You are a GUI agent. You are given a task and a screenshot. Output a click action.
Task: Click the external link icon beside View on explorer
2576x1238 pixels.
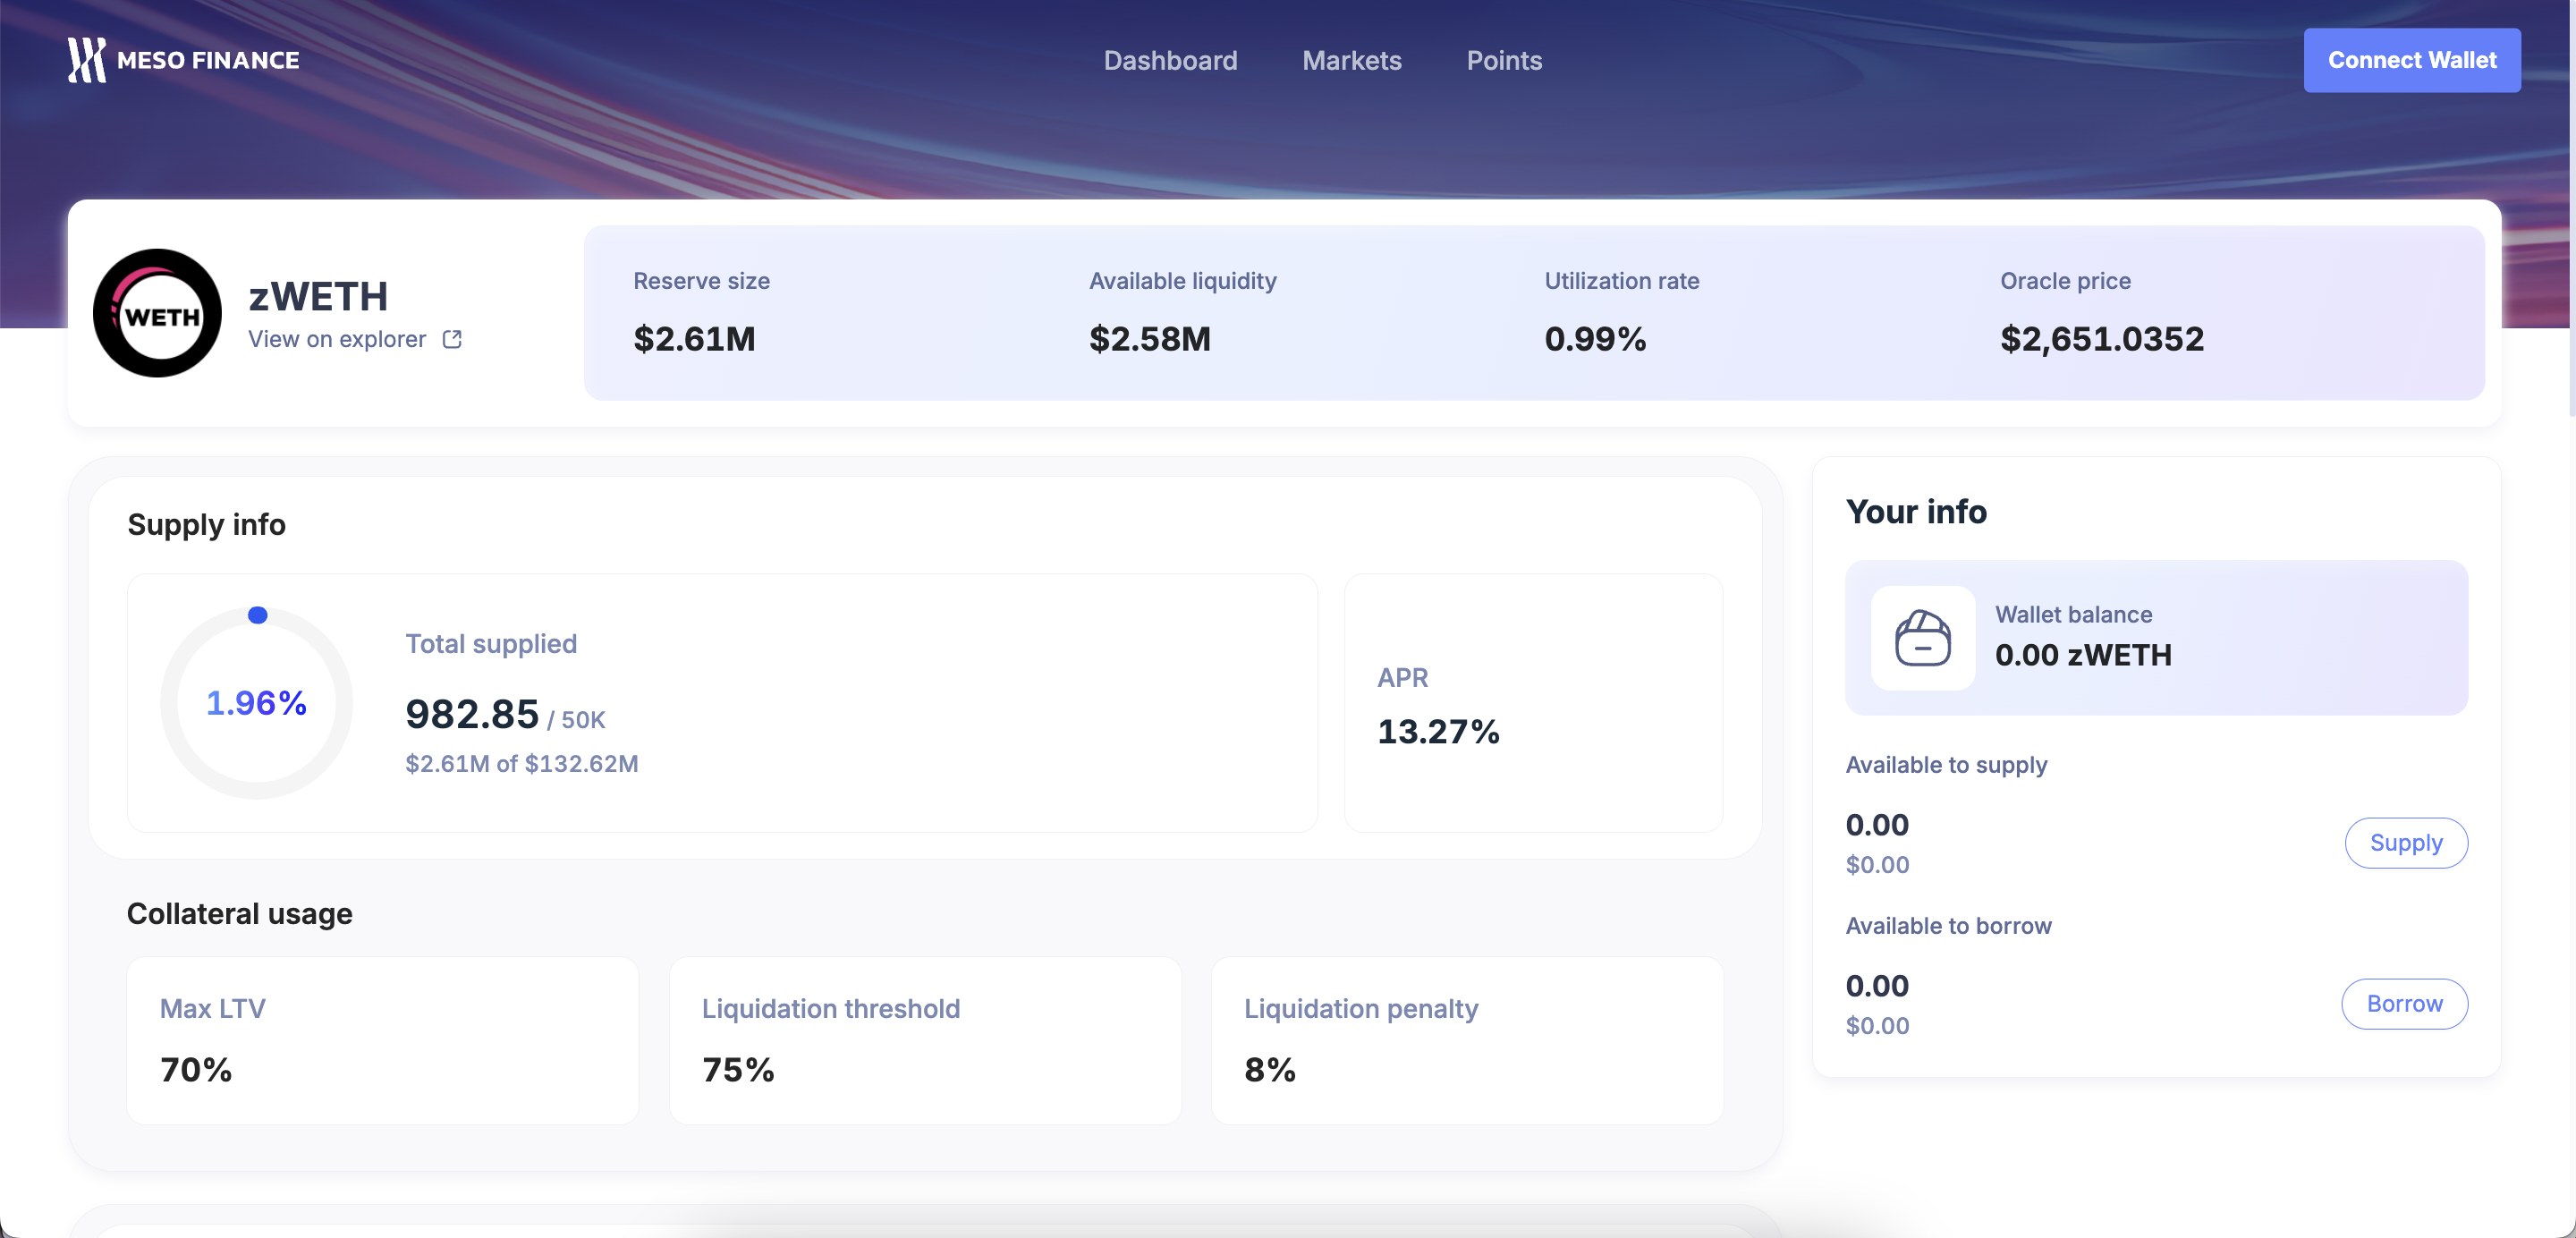(x=452, y=339)
